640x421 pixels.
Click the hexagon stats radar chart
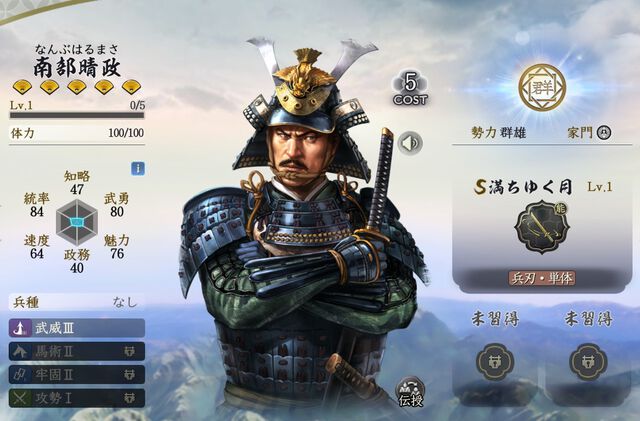click(x=77, y=222)
